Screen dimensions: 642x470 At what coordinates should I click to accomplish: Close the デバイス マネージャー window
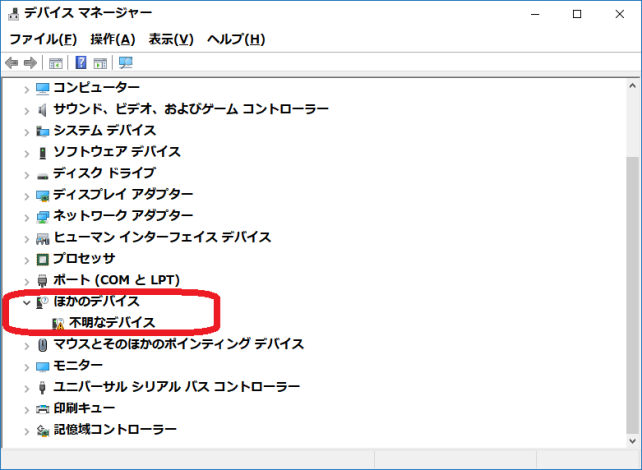coord(619,14)
